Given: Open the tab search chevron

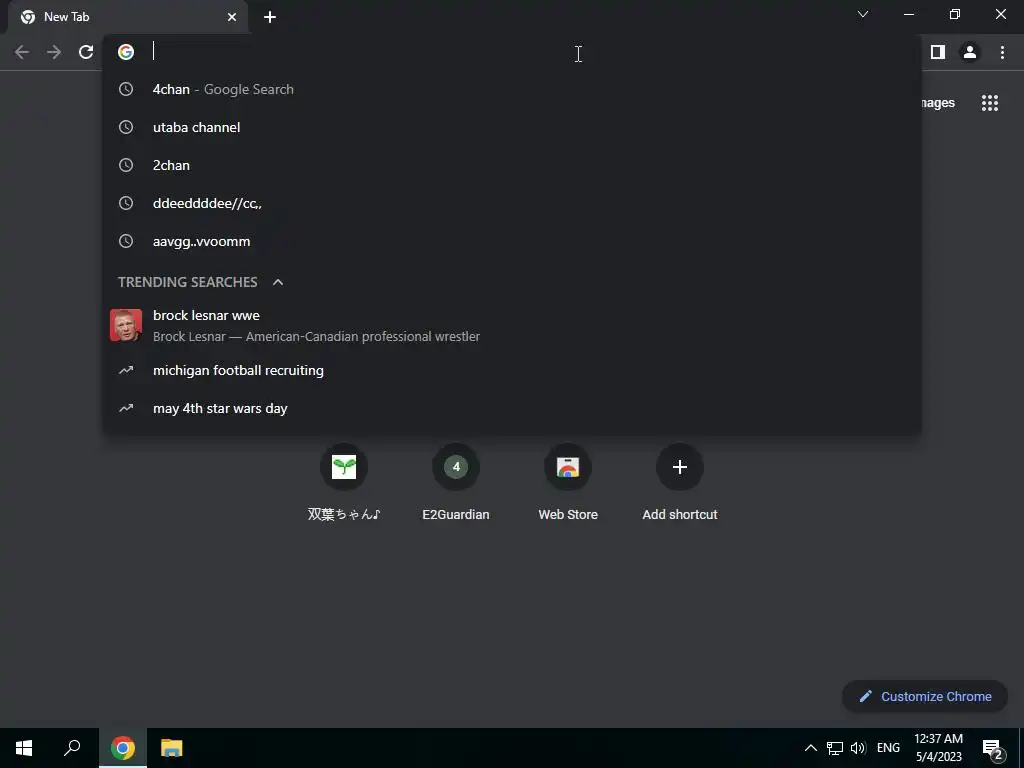Looking at the screenshot, I should point(863,14).
